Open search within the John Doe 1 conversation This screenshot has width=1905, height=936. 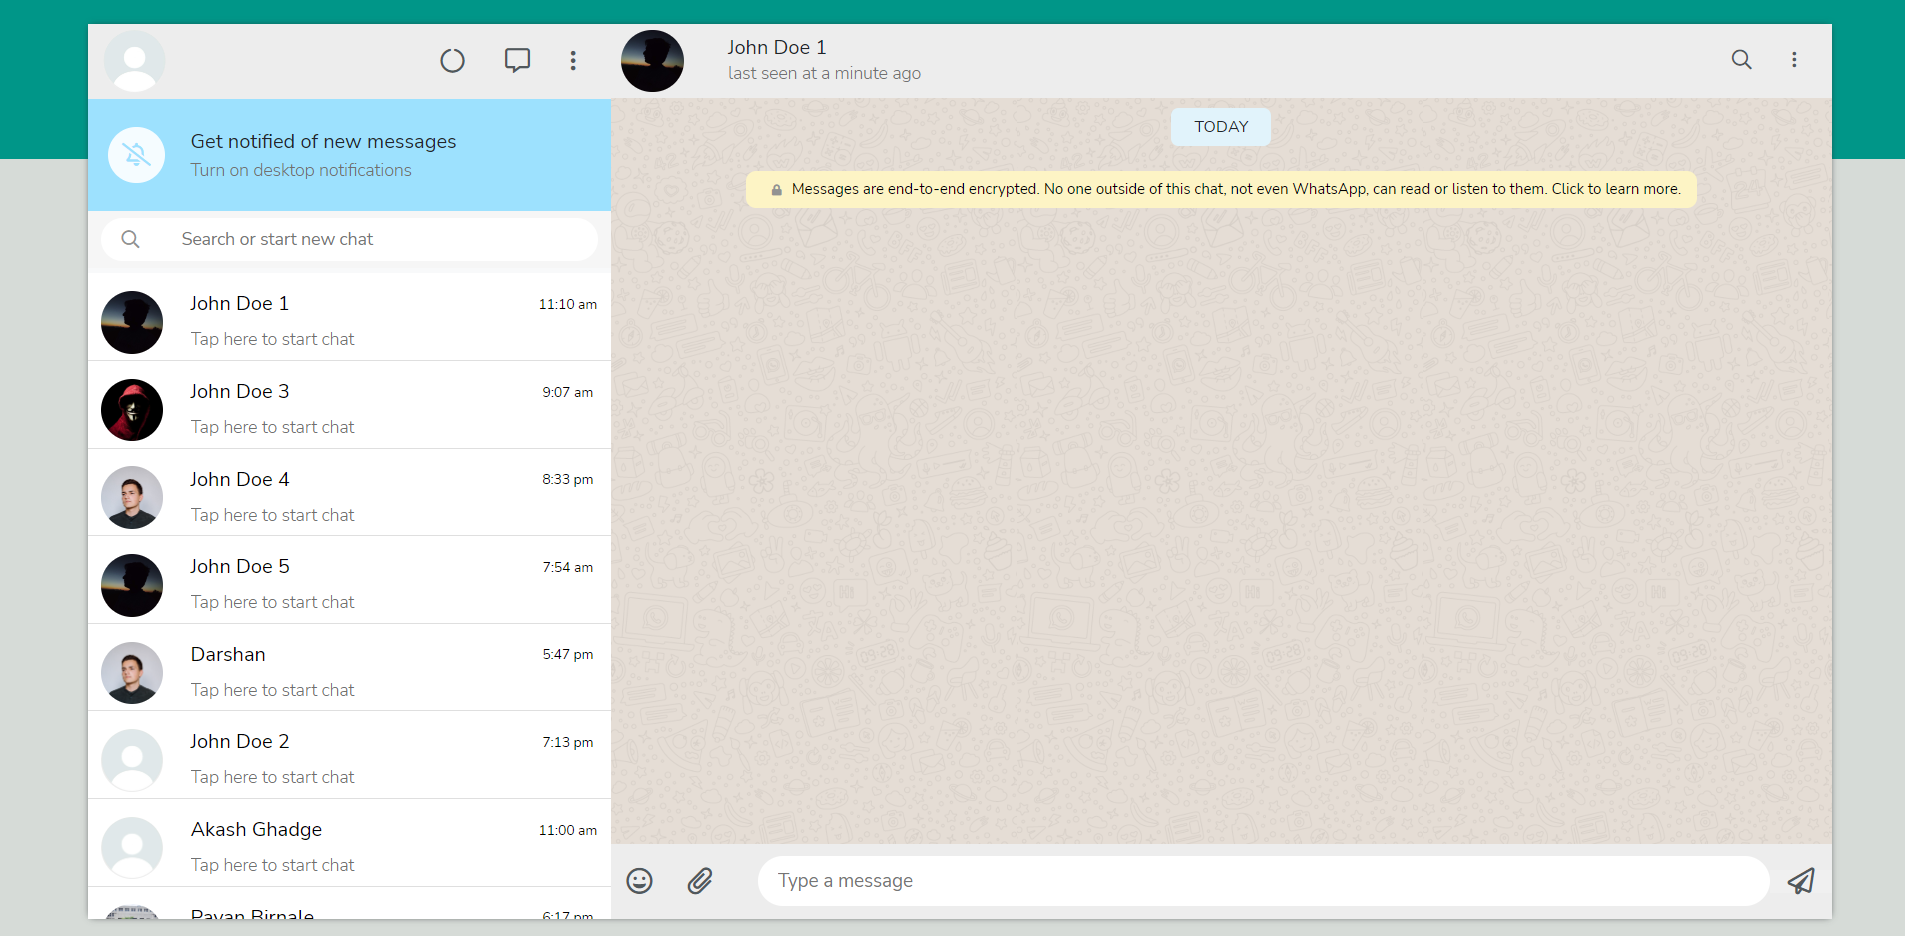point(1741,60)
